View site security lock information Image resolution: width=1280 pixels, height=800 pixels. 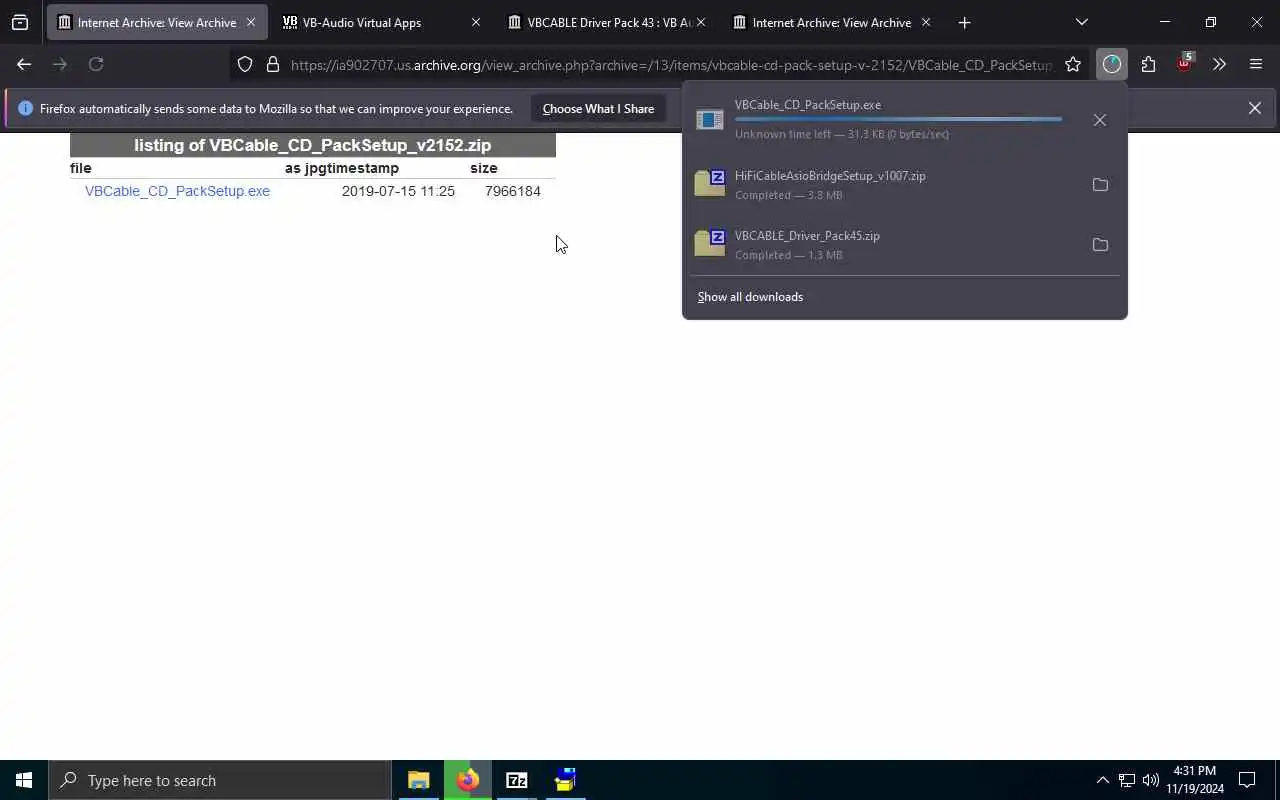point(272,64)
